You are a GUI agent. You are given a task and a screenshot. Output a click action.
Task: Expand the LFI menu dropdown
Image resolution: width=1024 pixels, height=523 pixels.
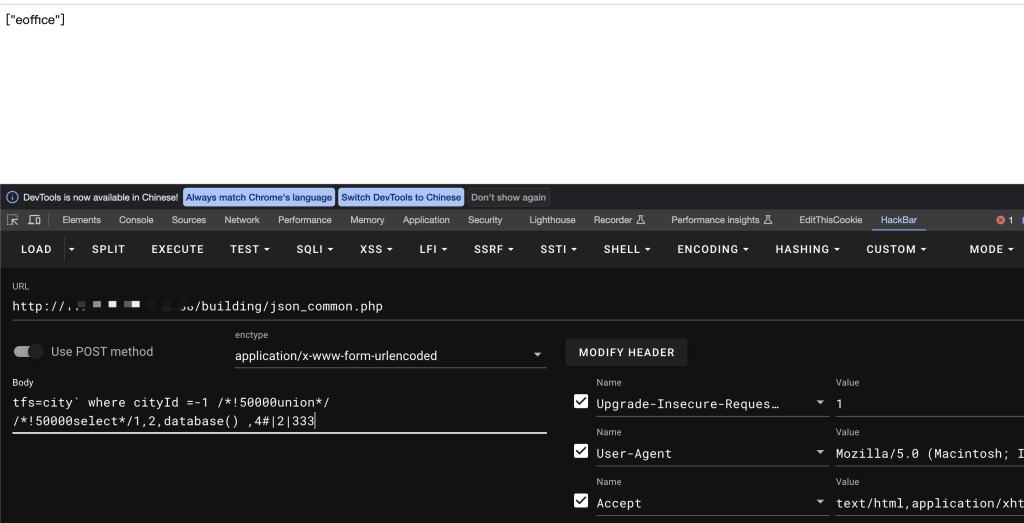pos(434,249)
